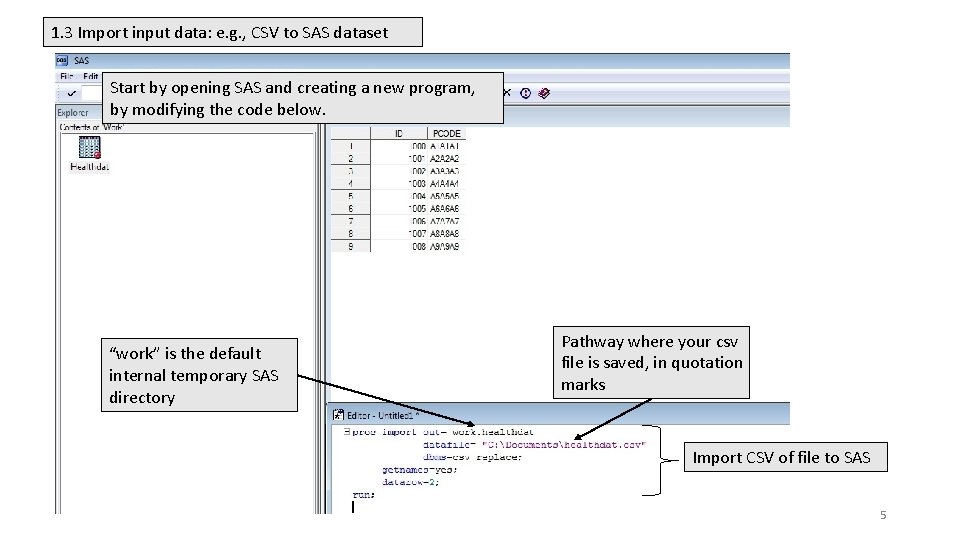
Task: Click PCODE cell A8A8A8
Action: [x=444, y=234]
